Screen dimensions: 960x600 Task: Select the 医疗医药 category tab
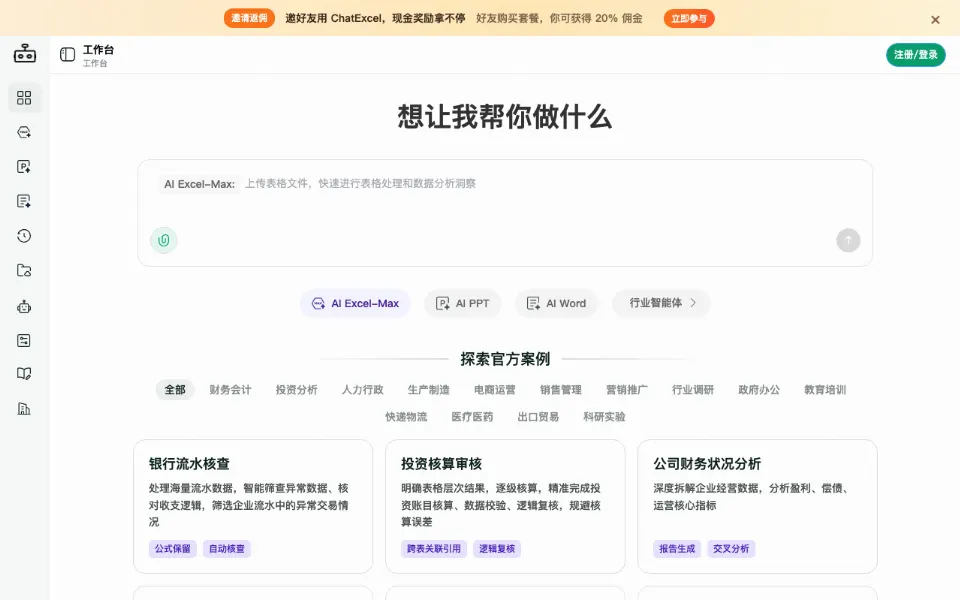[x=472, y=416]
